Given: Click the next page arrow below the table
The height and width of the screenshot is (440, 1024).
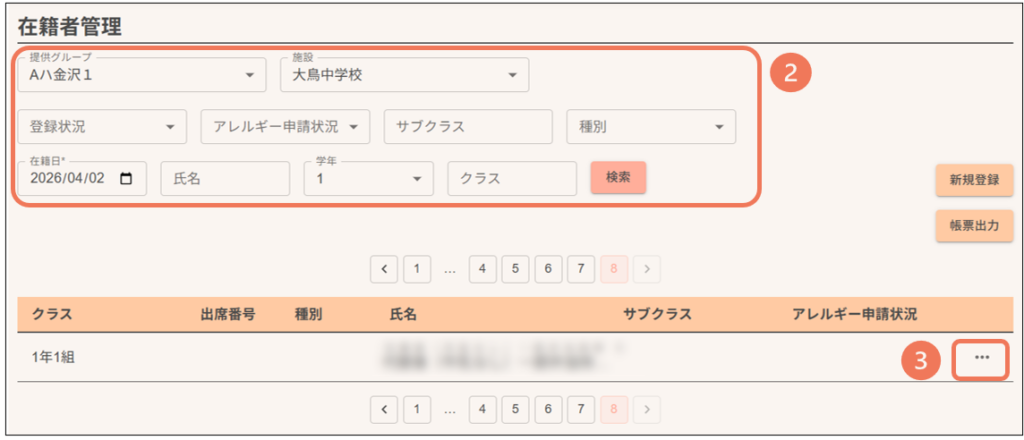Looking at the screenshot, I should point(647,408).
